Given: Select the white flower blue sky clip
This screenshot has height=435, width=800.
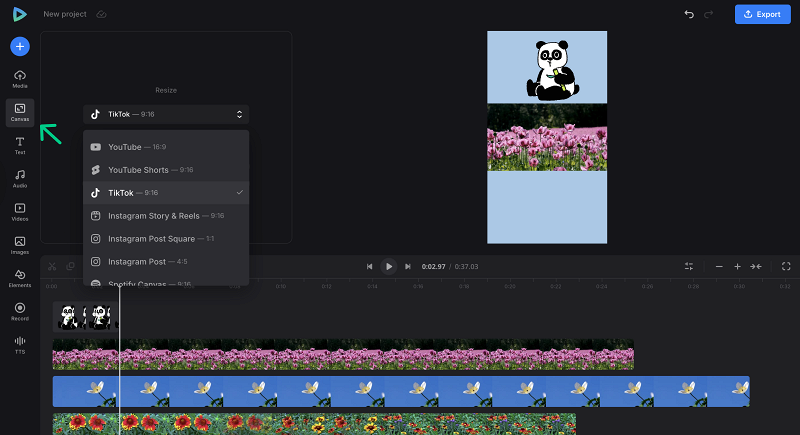Looking at the screenshot, I should pos(401,391).
